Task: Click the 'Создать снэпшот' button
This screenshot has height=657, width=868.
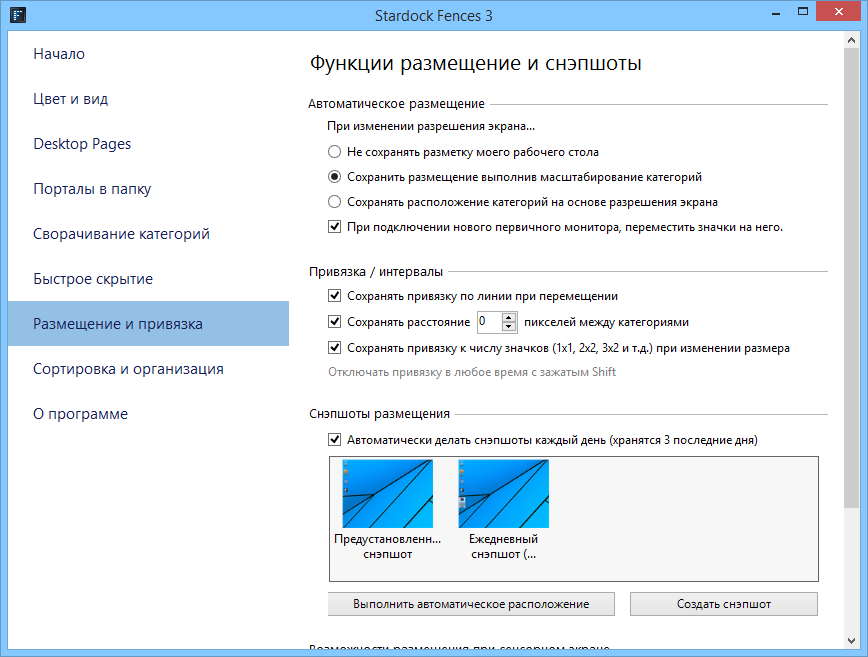Action: tap(724, 604)
